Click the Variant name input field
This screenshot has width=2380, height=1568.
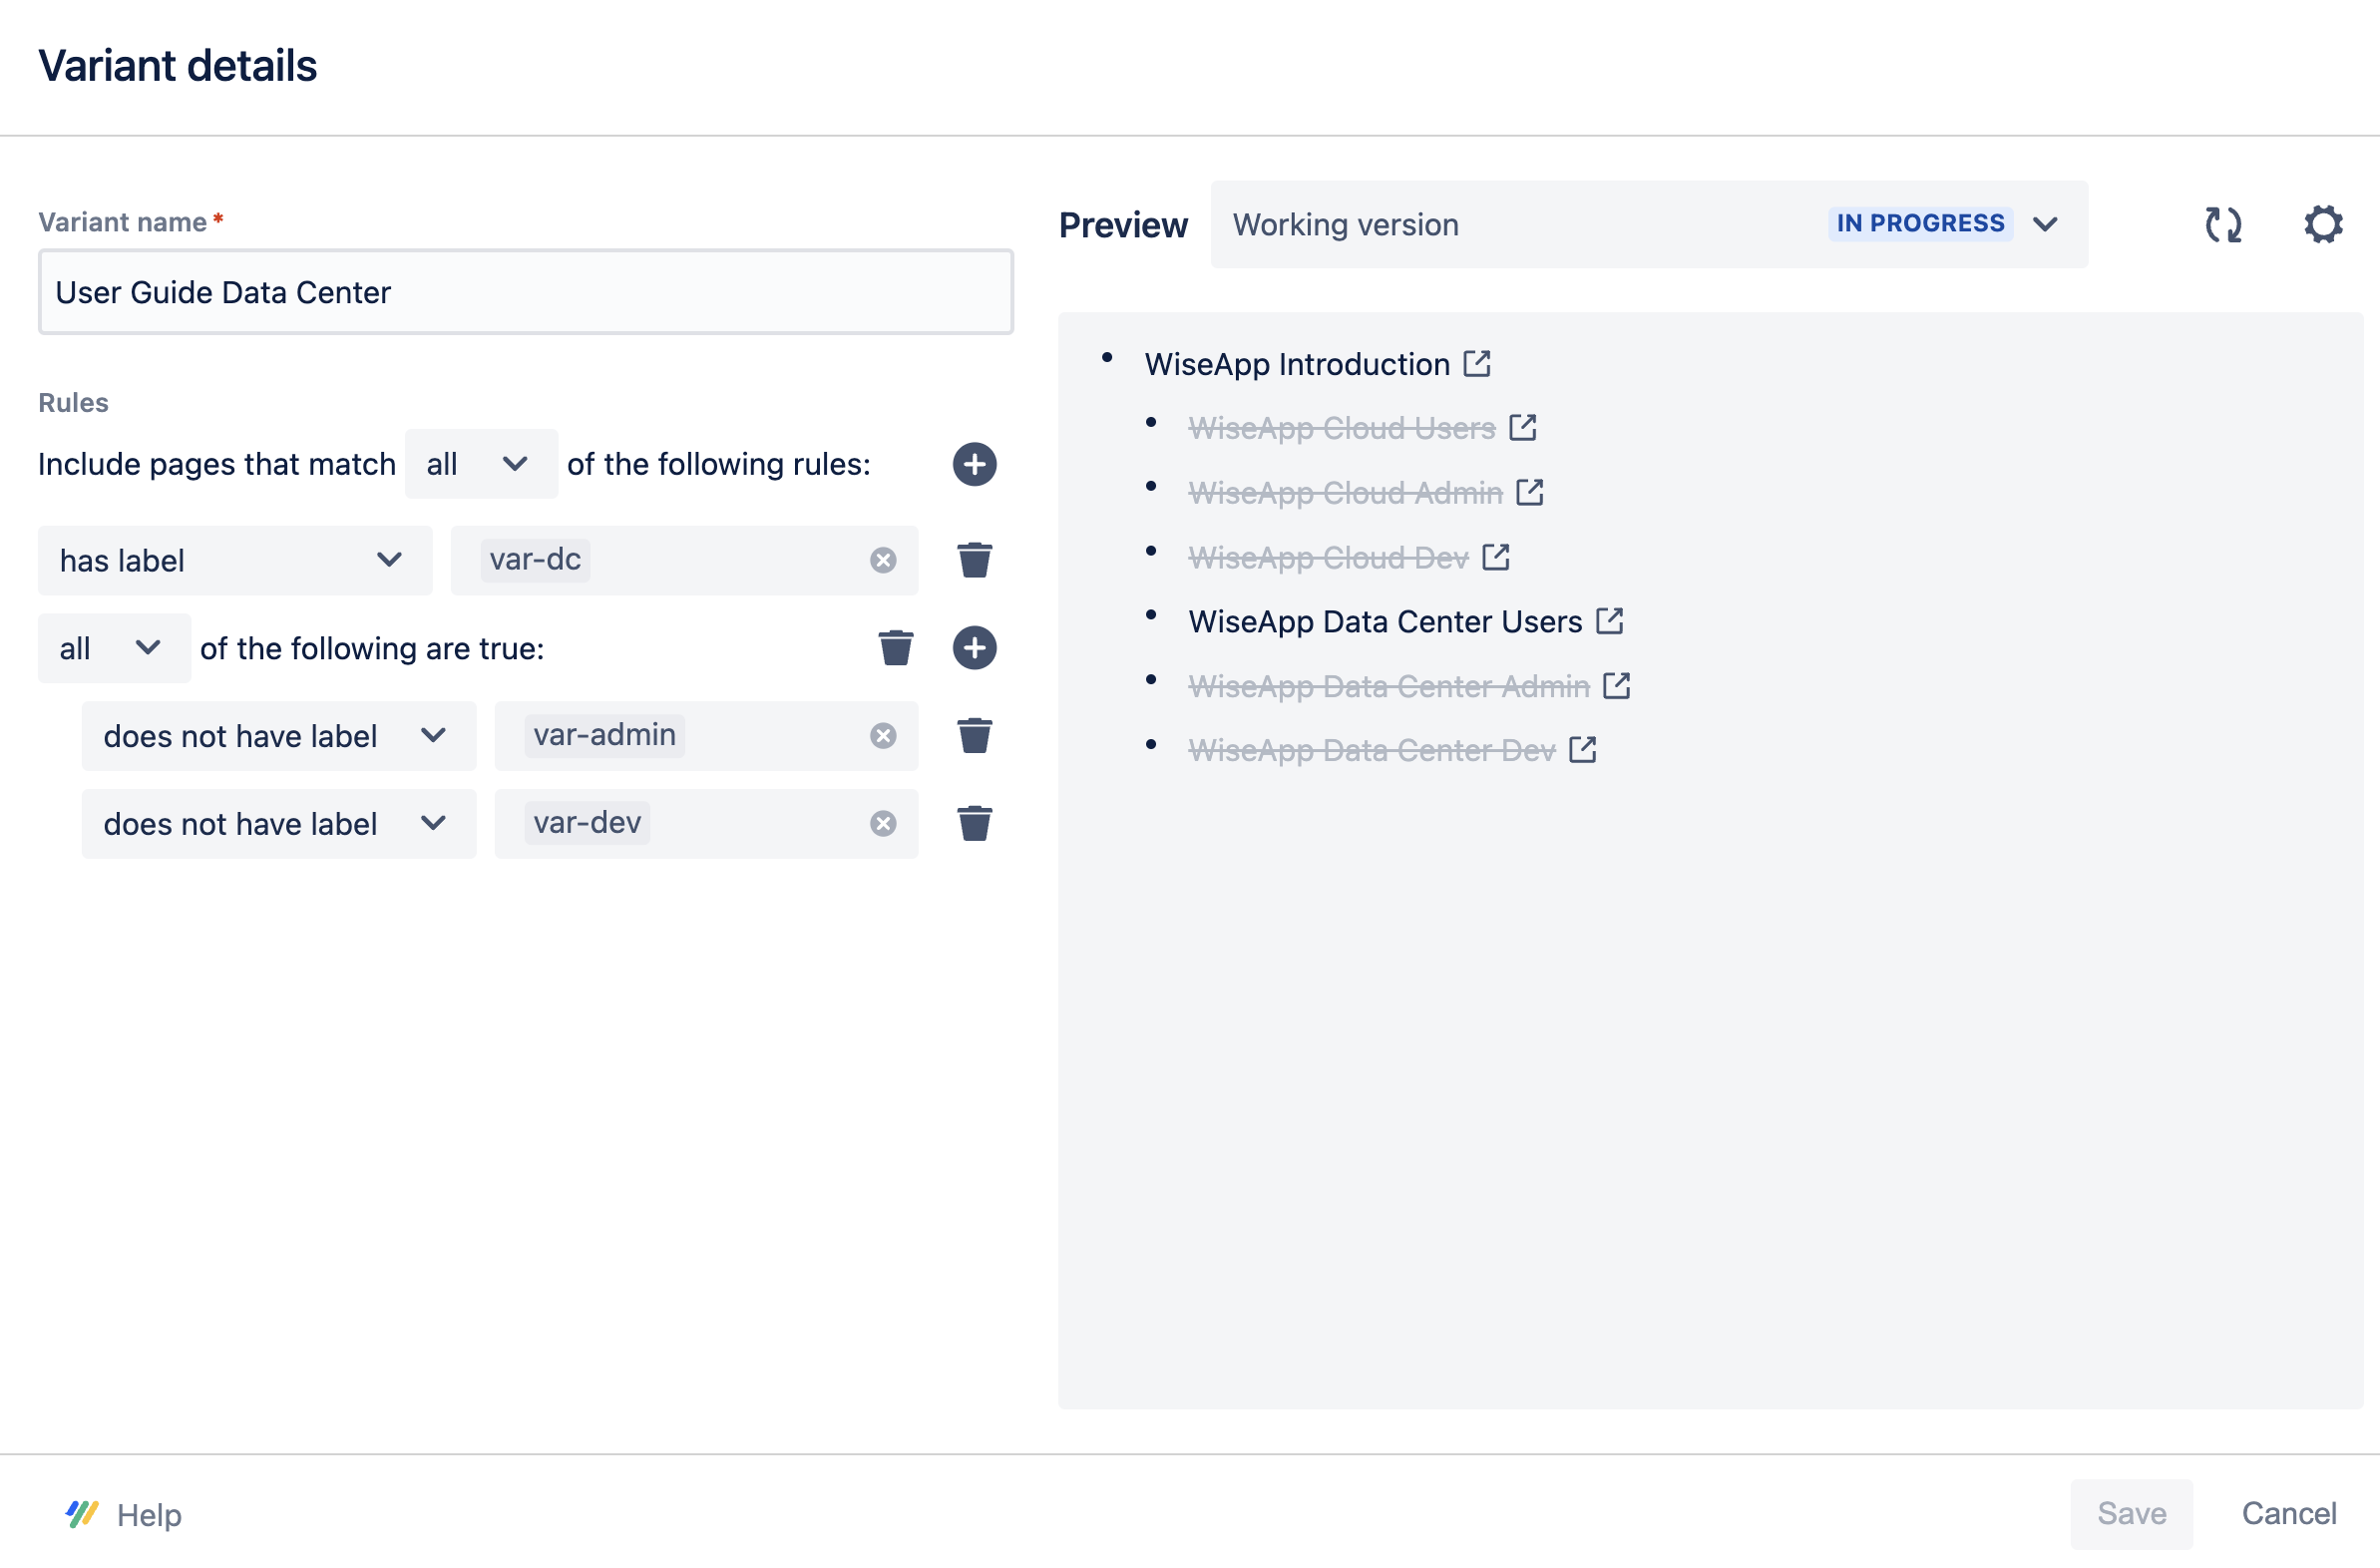525,292
